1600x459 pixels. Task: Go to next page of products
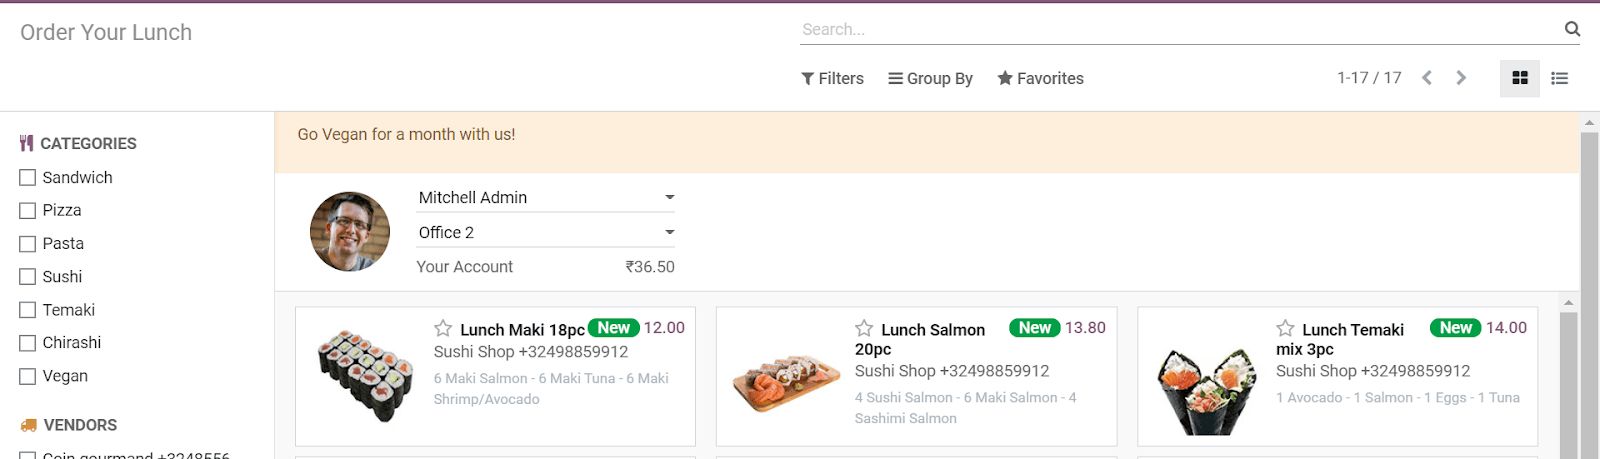[1461, 78]
